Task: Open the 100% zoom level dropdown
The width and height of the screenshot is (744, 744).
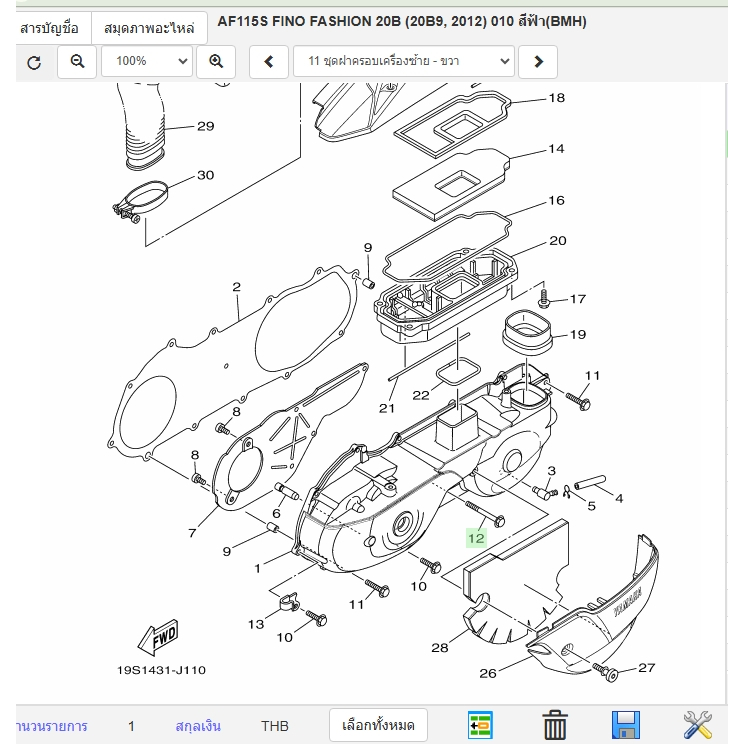Action: [146, 62]
